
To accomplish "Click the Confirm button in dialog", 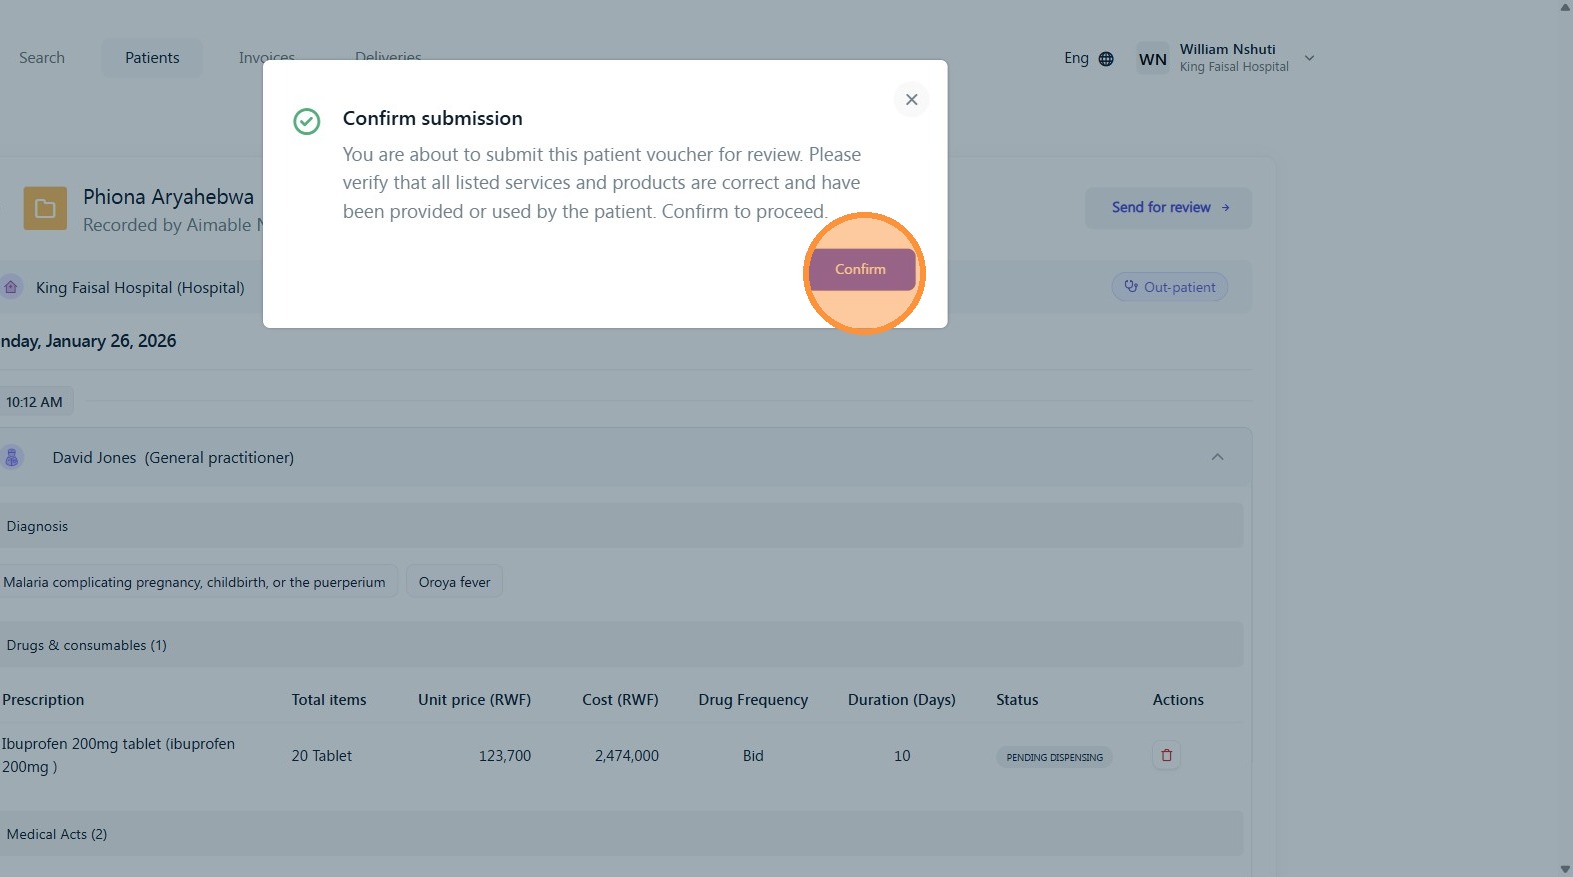I will coord(862,269).
